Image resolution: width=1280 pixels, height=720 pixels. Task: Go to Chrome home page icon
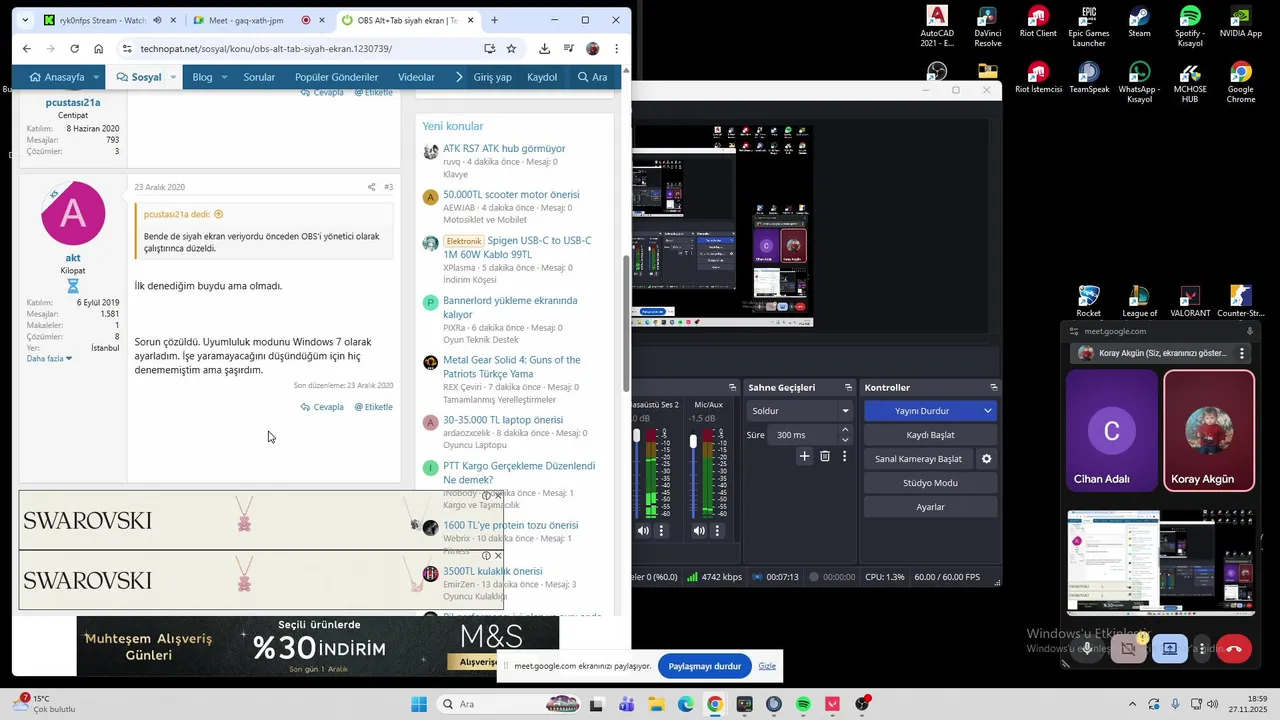(98, 48)
